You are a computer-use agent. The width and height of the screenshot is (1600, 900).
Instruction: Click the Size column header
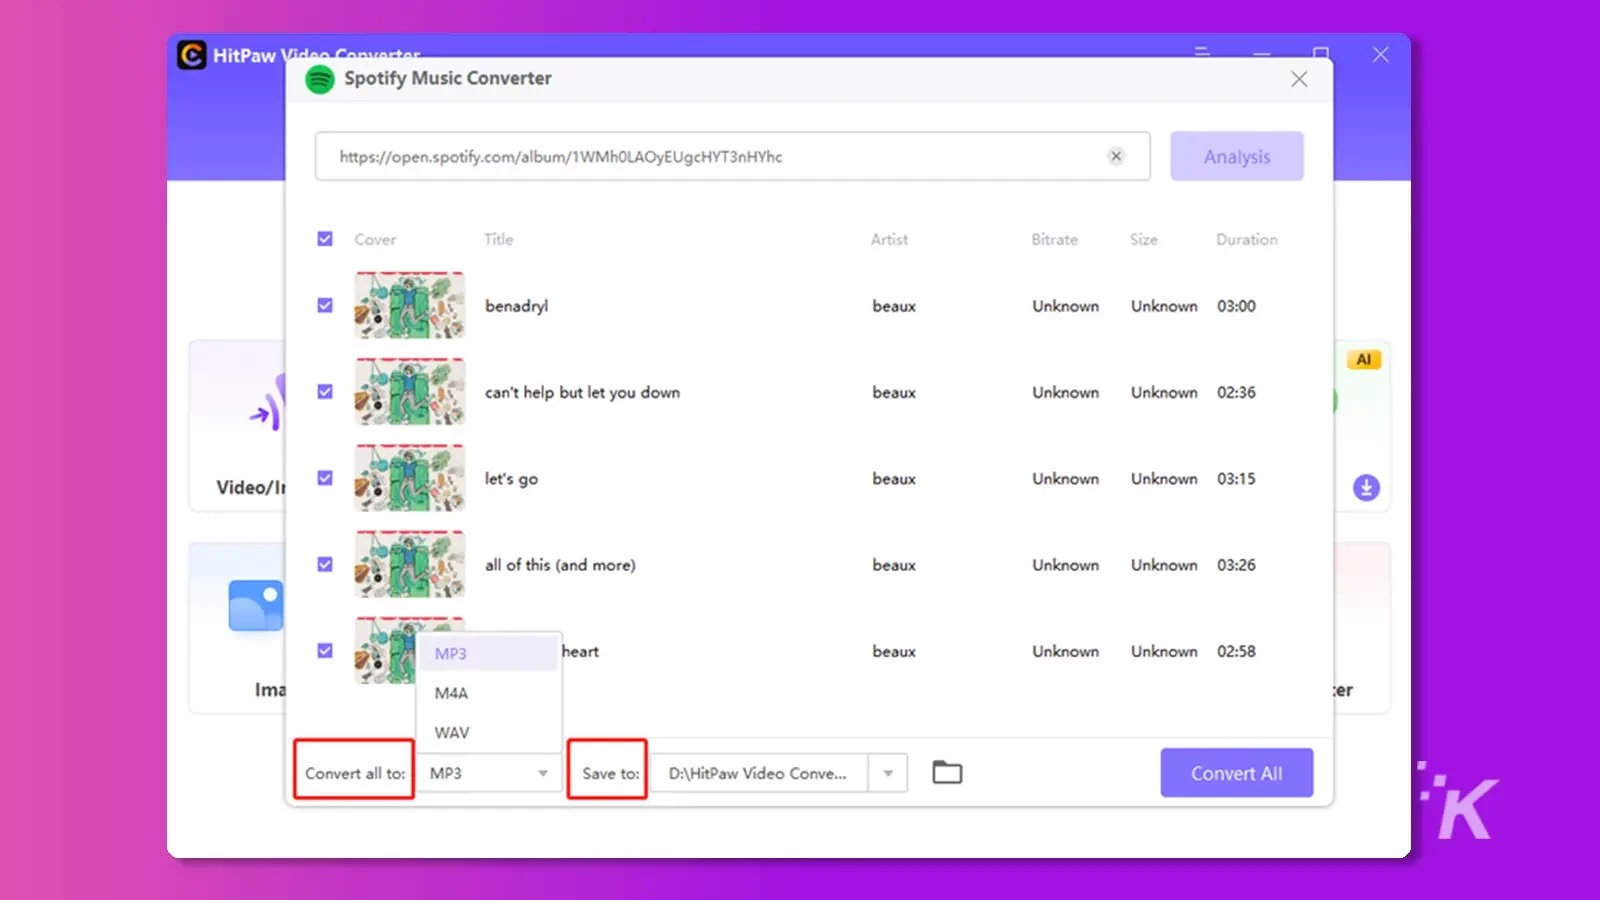point(1144,239)
